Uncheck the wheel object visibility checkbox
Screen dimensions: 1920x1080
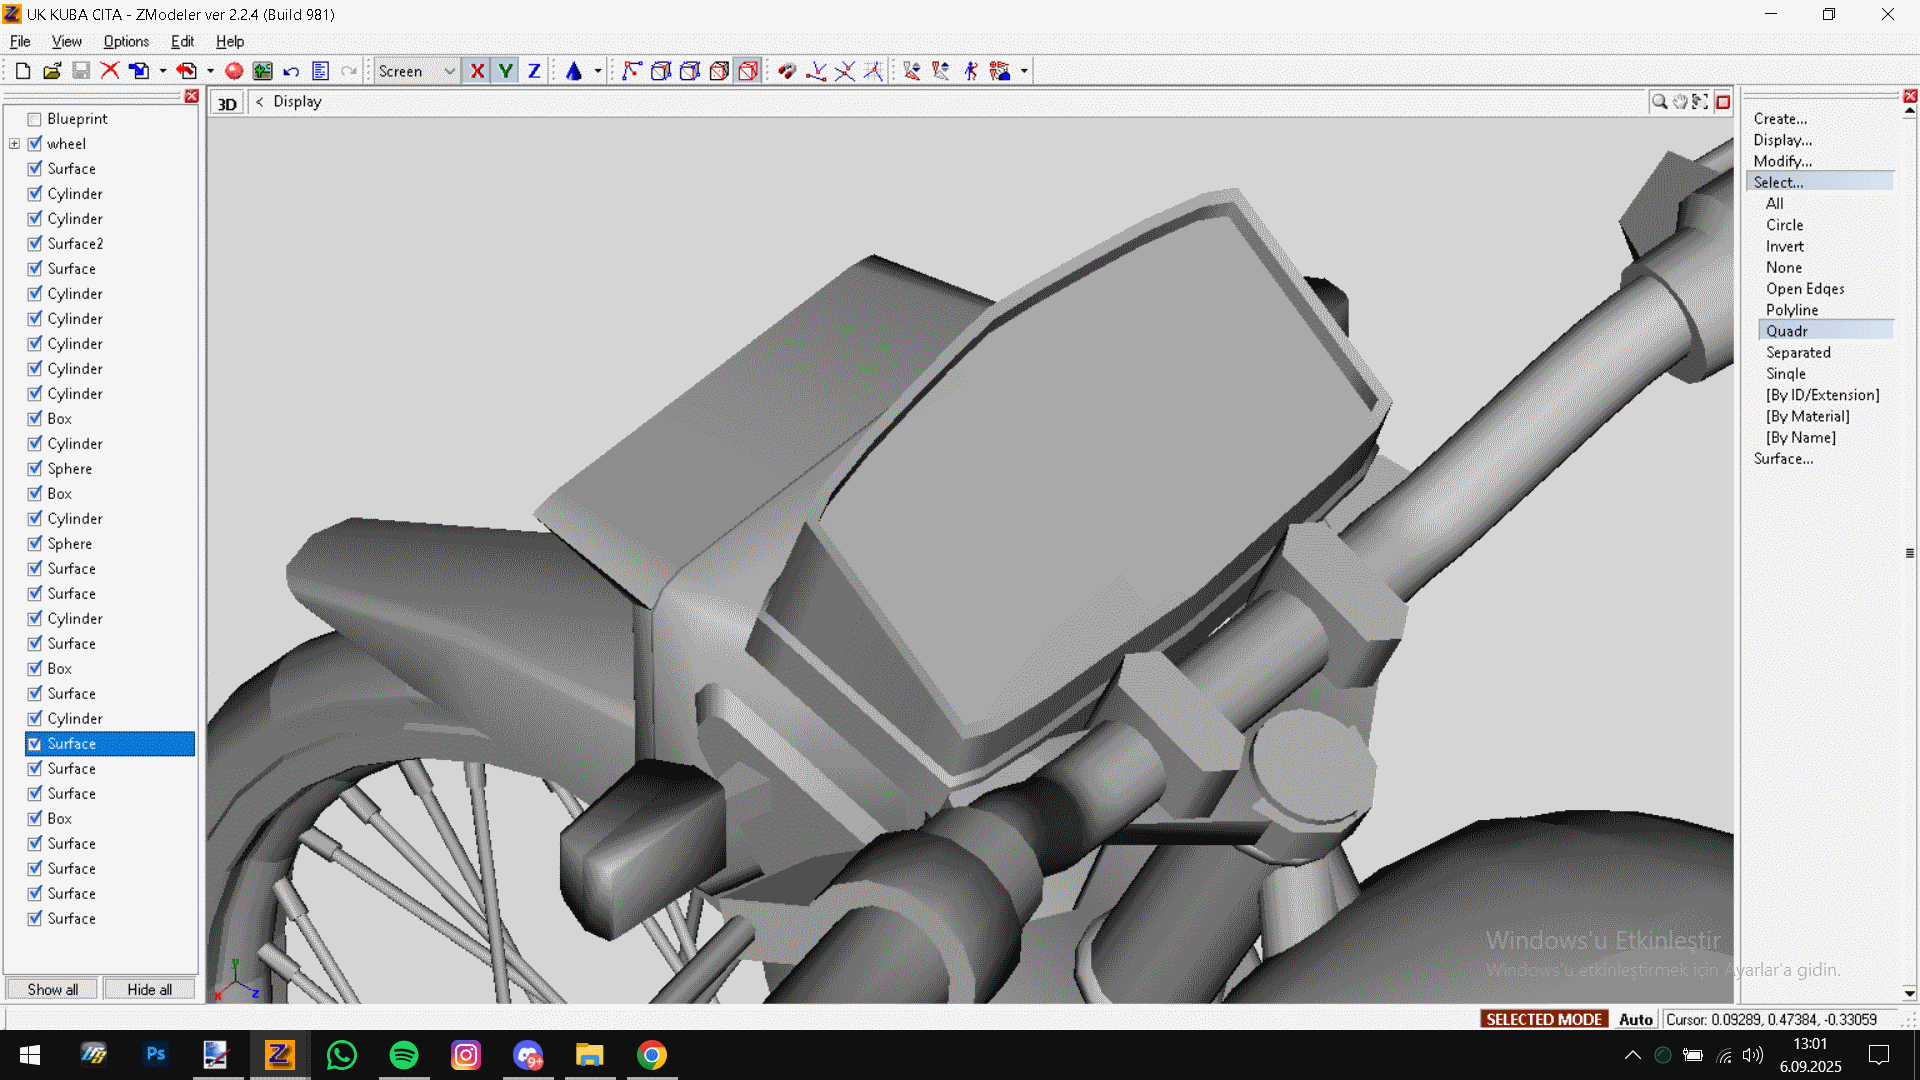[35, 144]
